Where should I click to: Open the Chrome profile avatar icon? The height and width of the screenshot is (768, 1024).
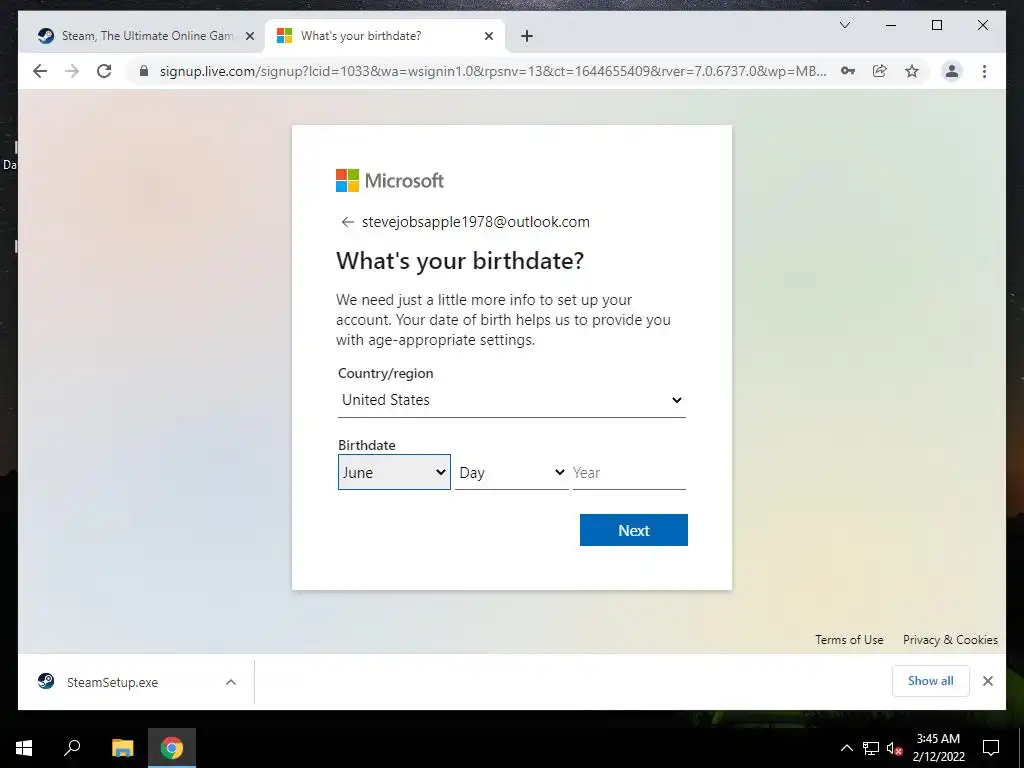click(952, 71)
